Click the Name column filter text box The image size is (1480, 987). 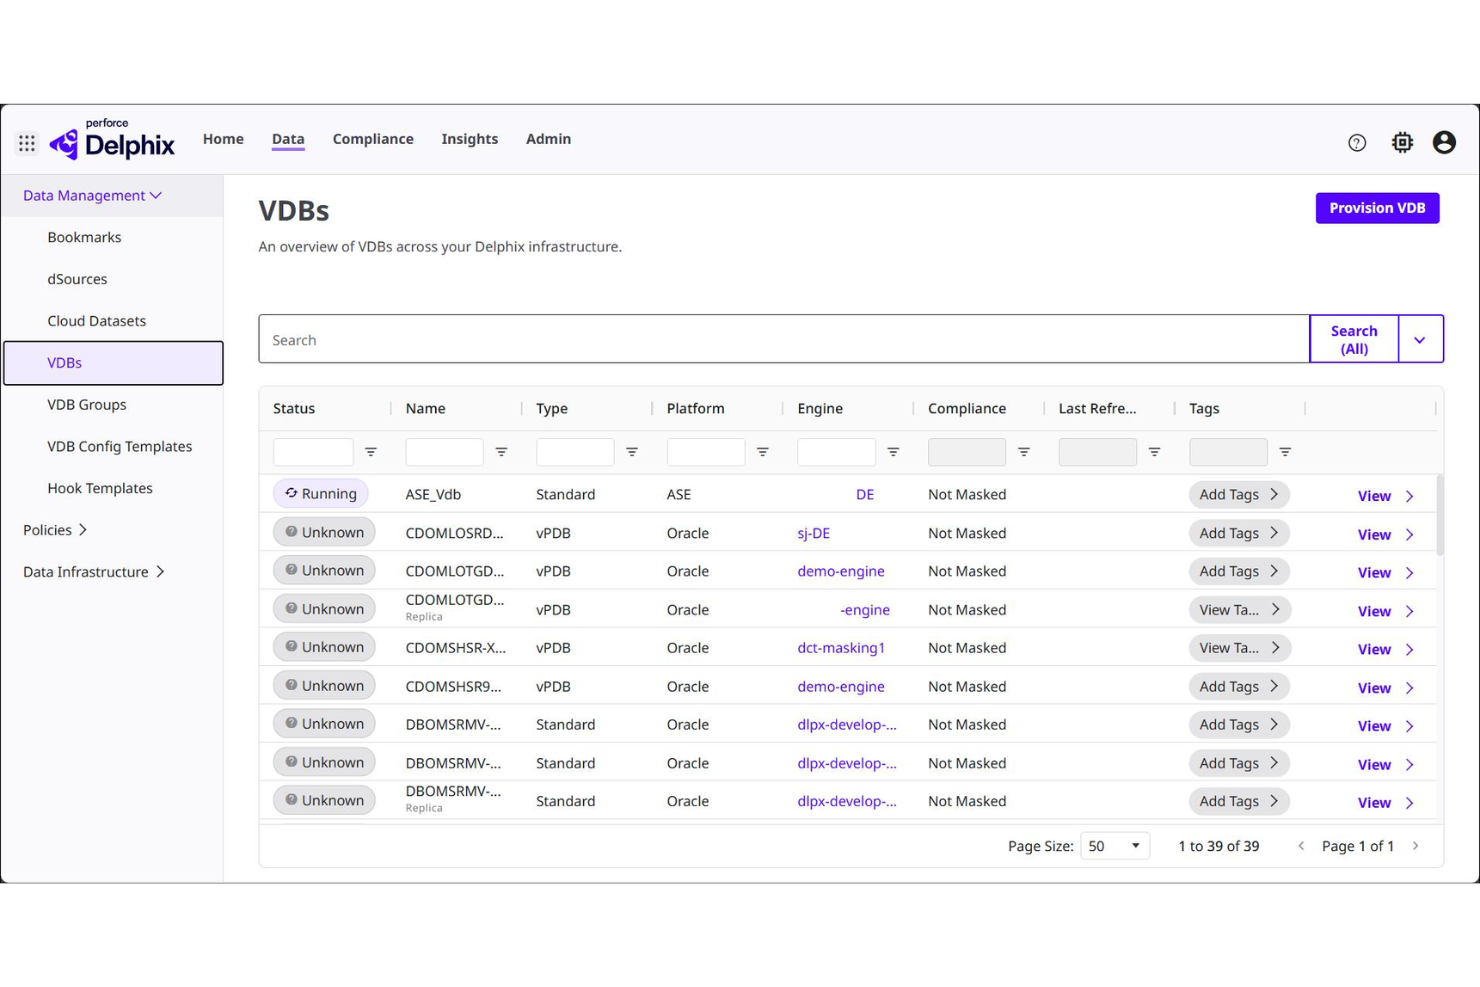coord(444,452)
